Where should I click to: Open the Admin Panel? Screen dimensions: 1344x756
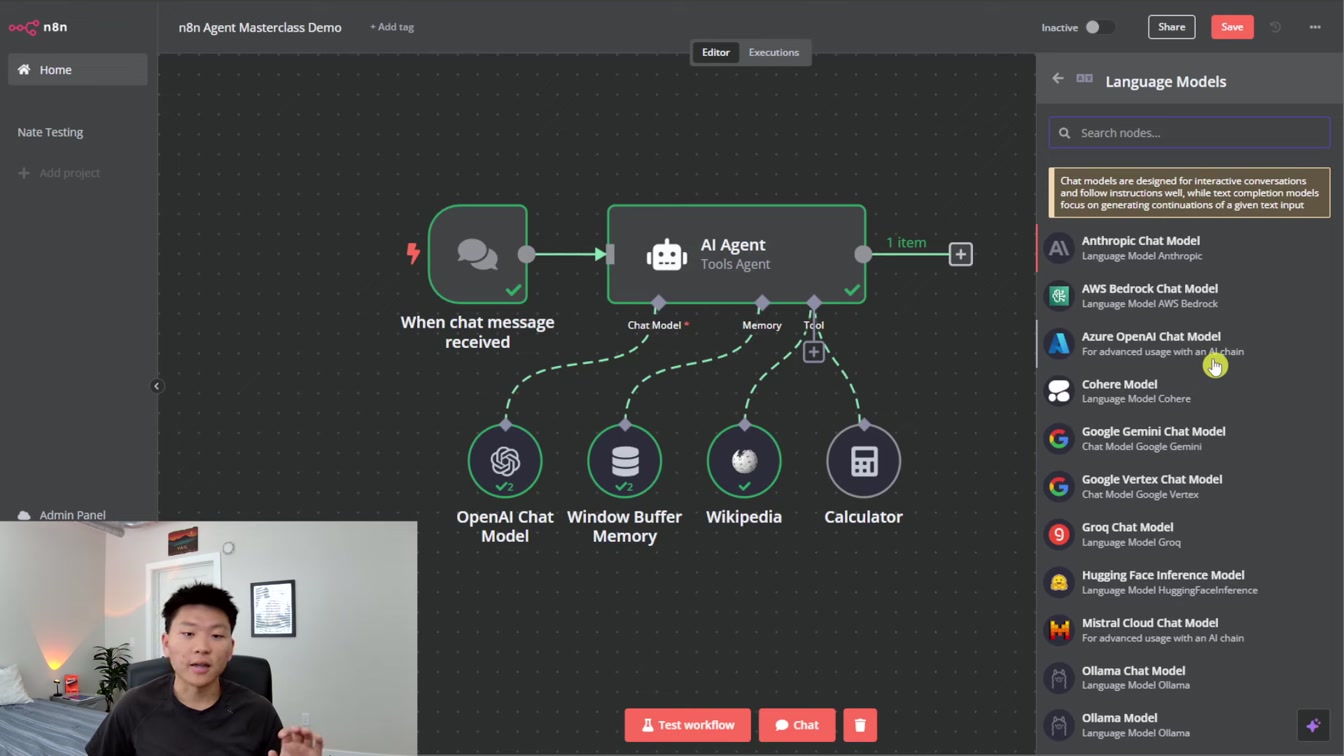tap(62, 514)
